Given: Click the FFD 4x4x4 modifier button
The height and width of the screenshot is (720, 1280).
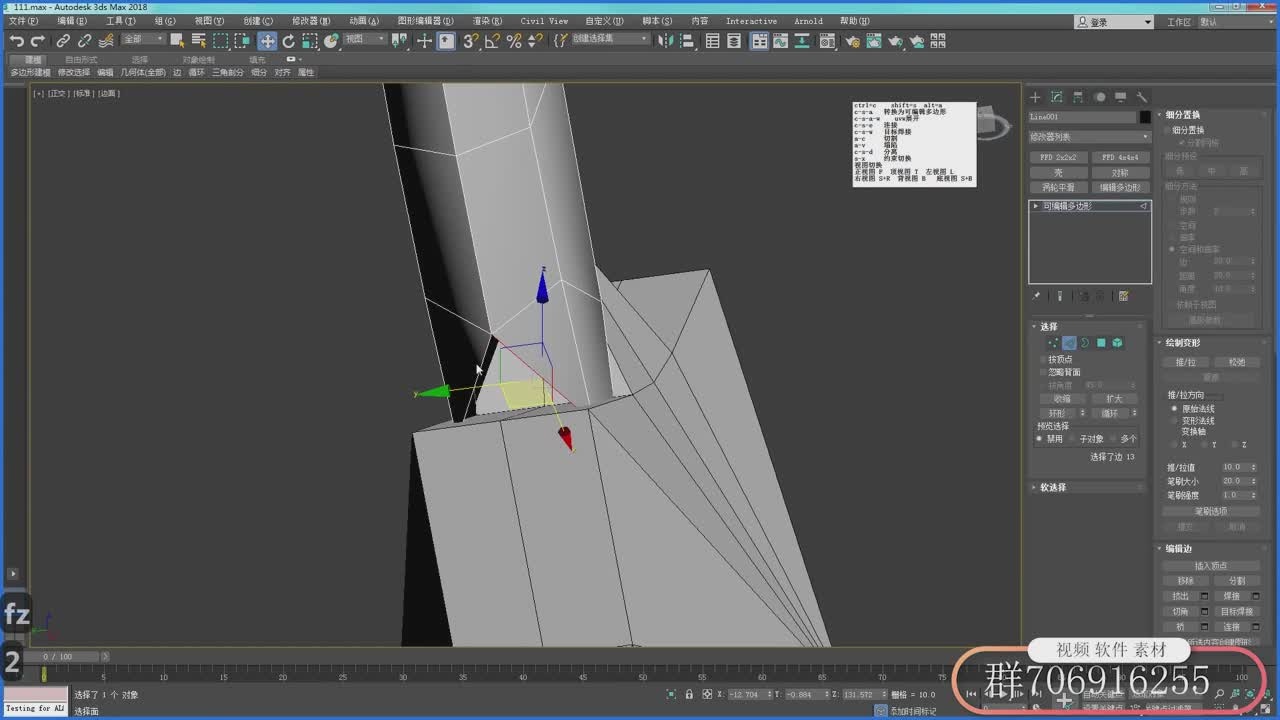Looking at the screenshot, I should pyautogui.click(x=1120, y=158).
